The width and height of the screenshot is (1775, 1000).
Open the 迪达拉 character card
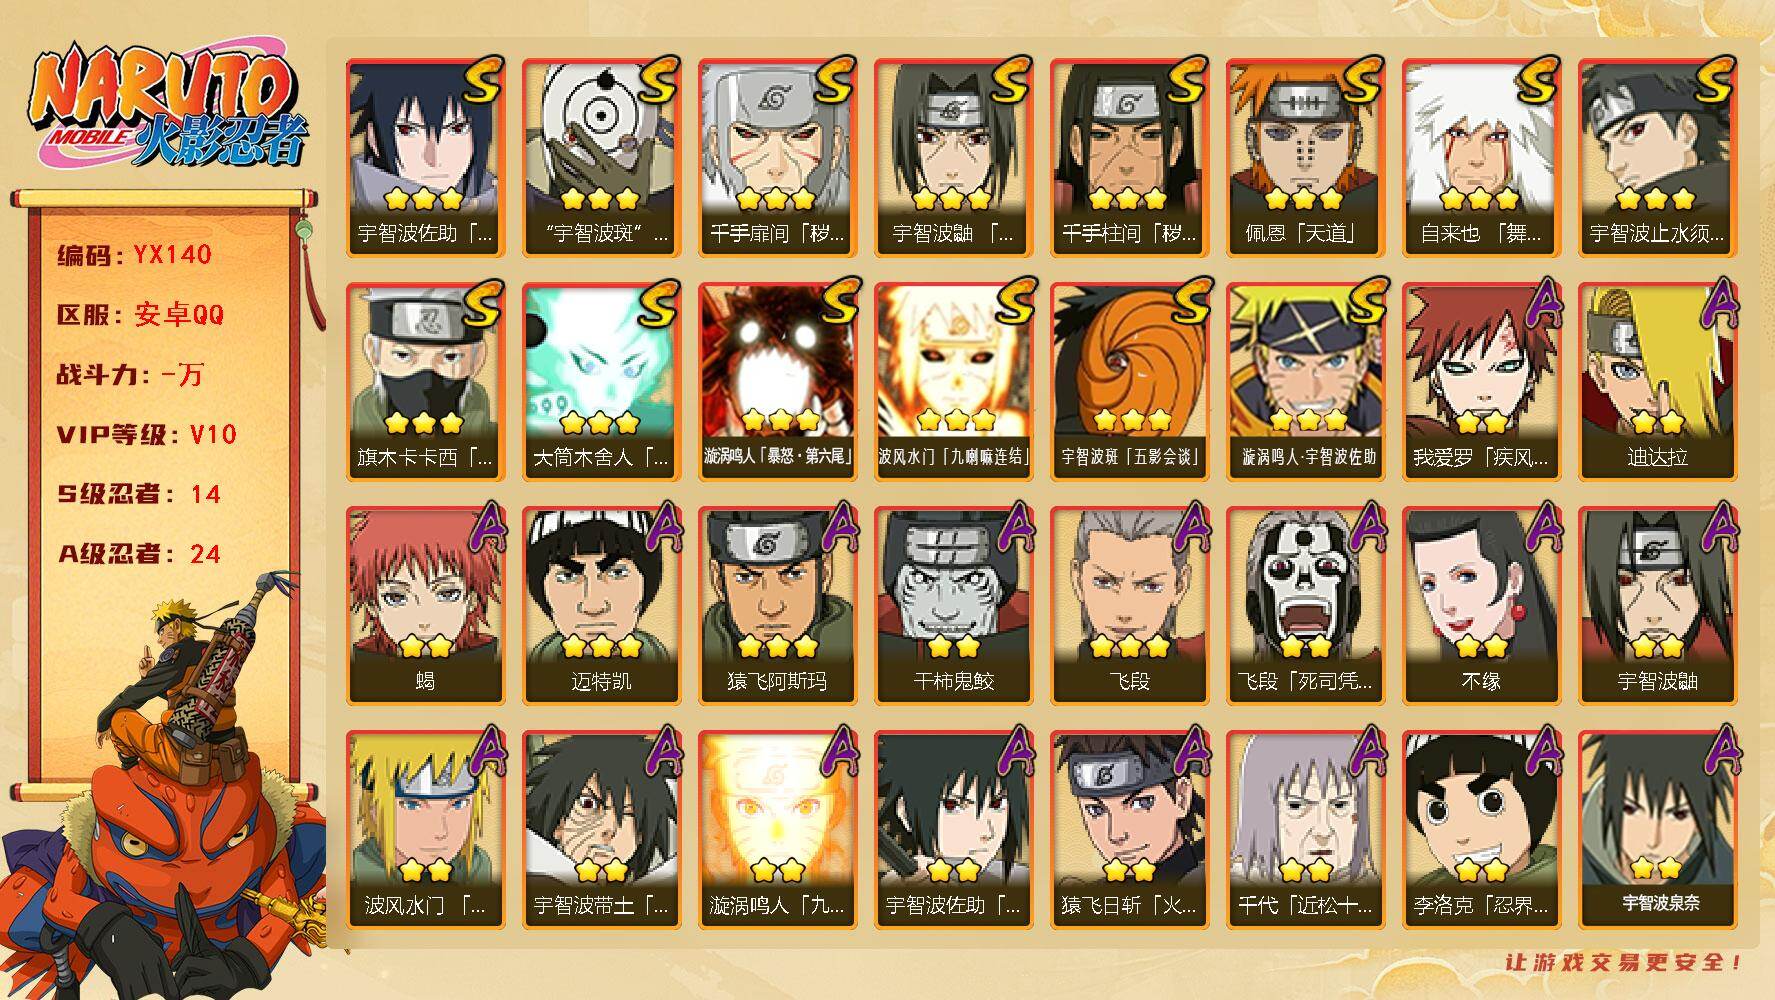1658,382
